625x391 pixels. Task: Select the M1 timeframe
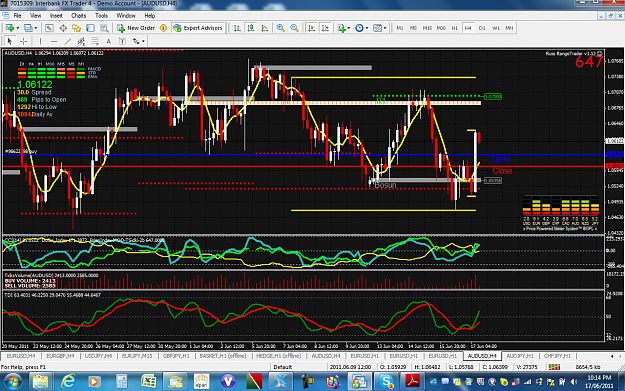(x=400, y=28)
